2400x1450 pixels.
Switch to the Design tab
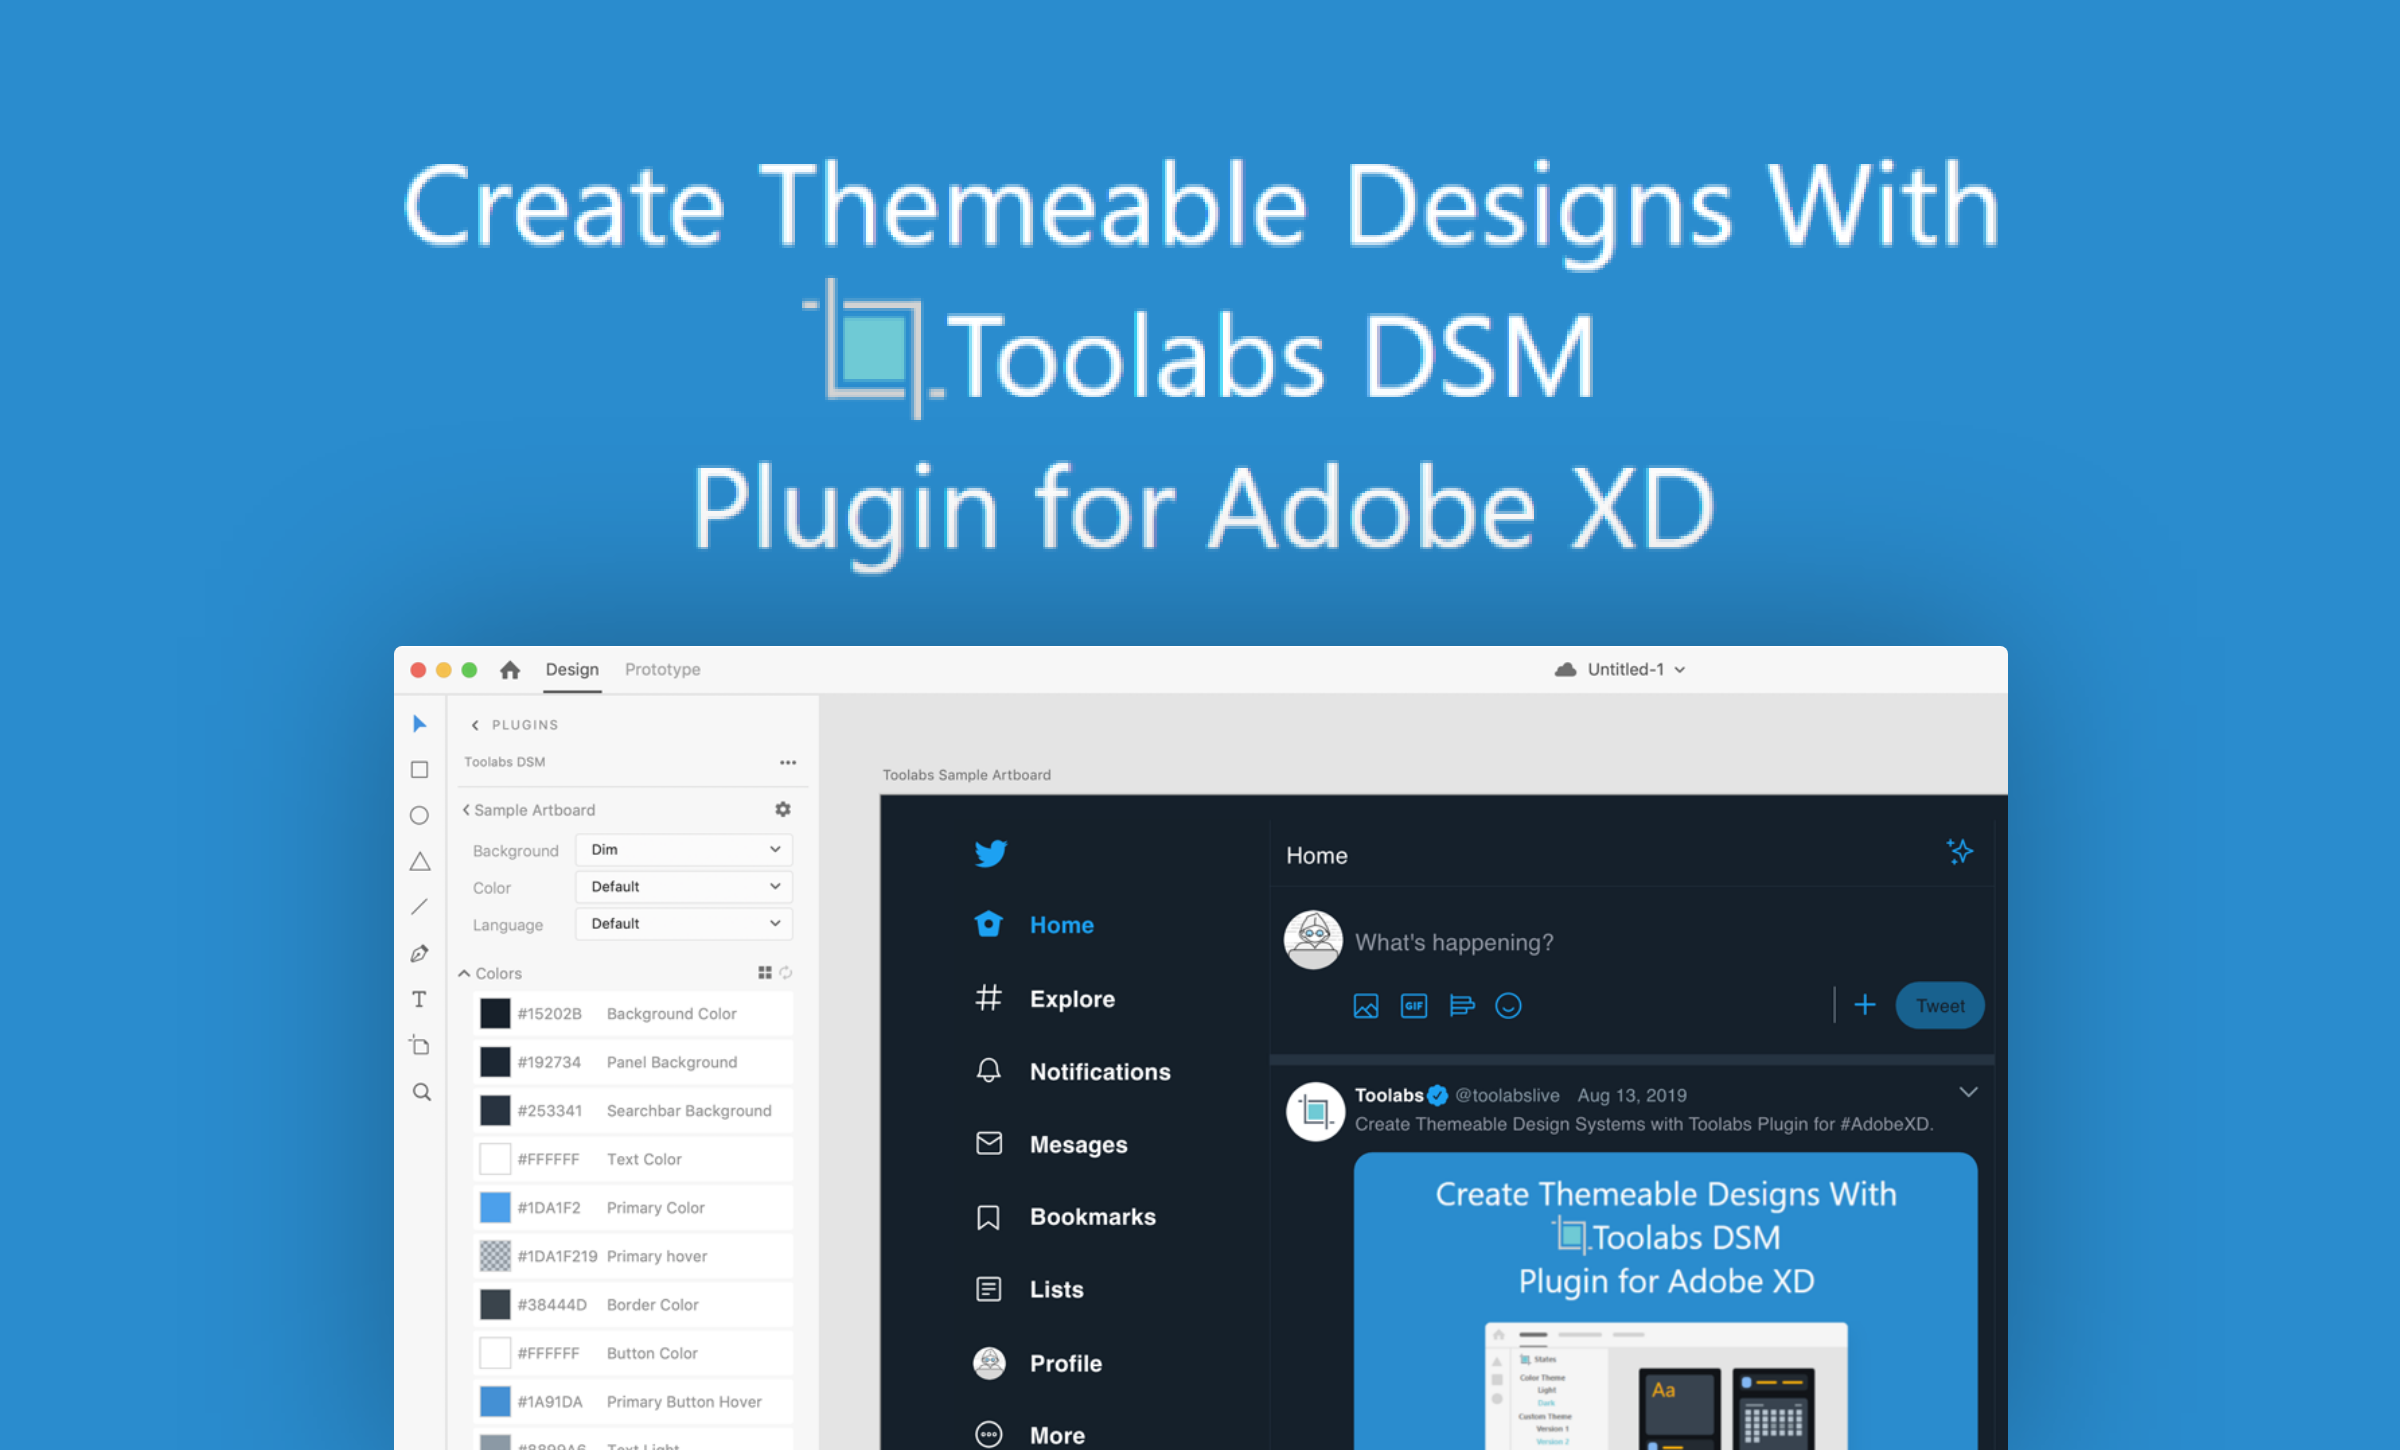571,669
